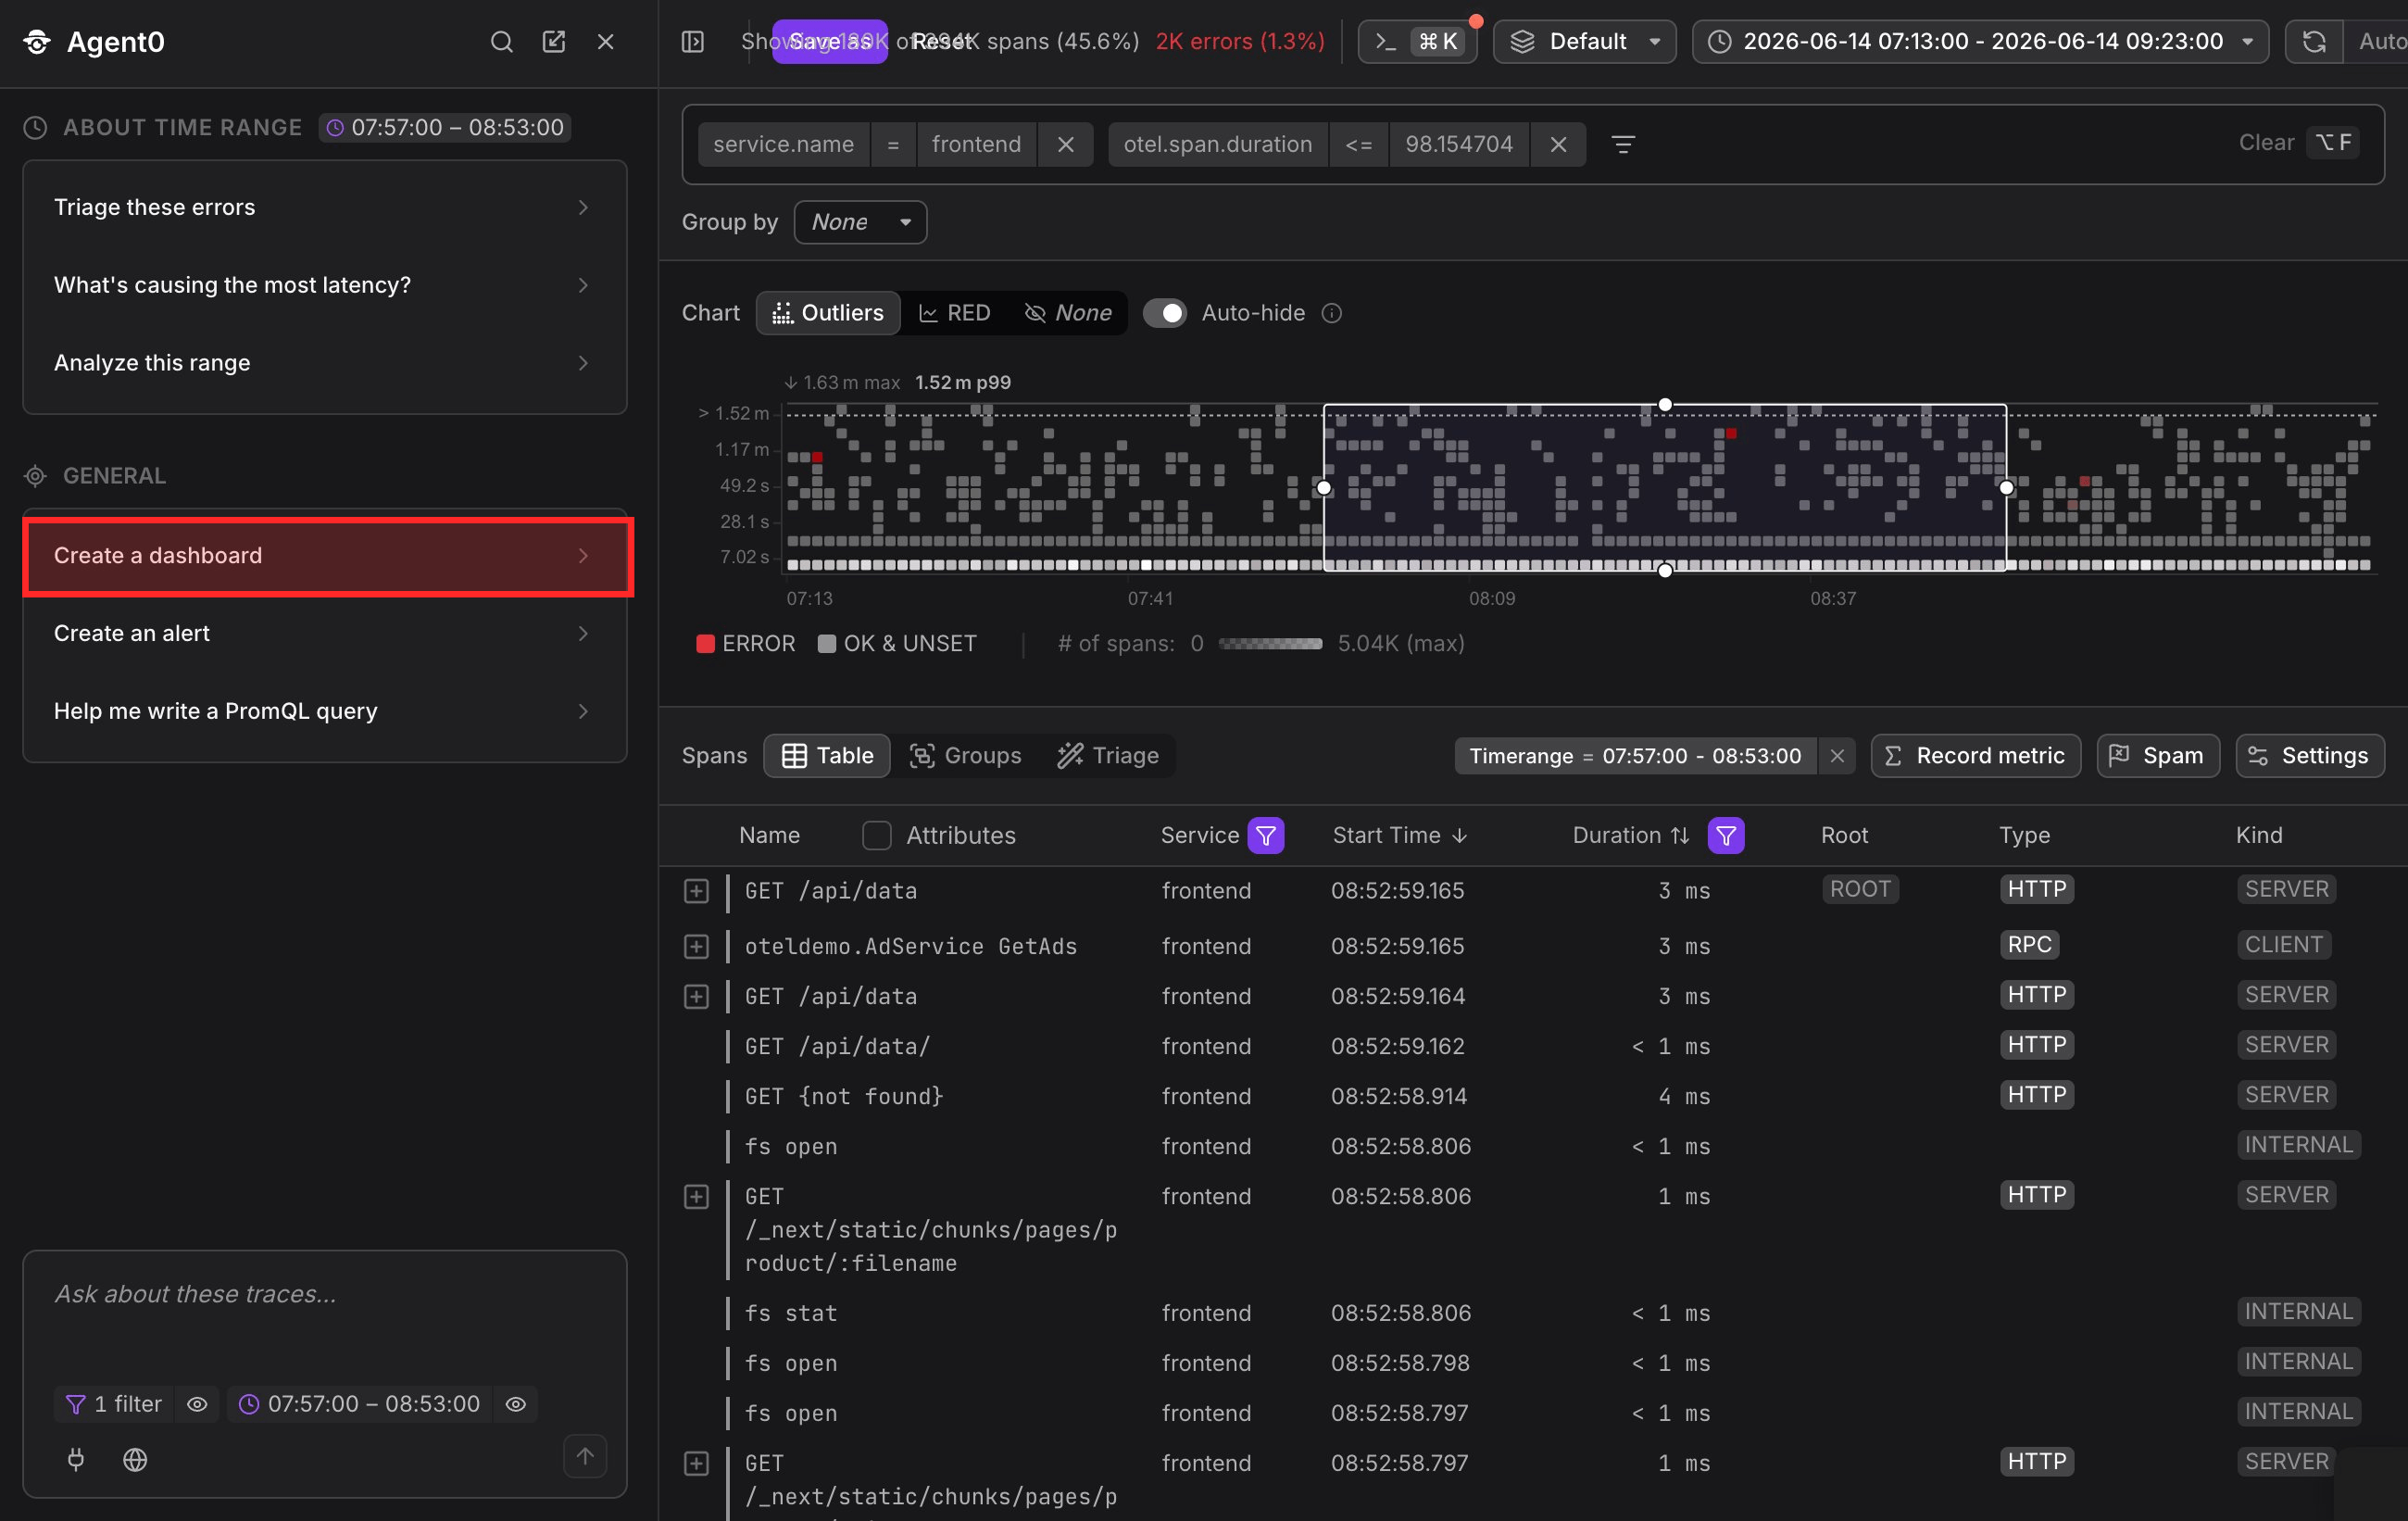Open What's causing the most latency suggestion

(x=324, y=285)
